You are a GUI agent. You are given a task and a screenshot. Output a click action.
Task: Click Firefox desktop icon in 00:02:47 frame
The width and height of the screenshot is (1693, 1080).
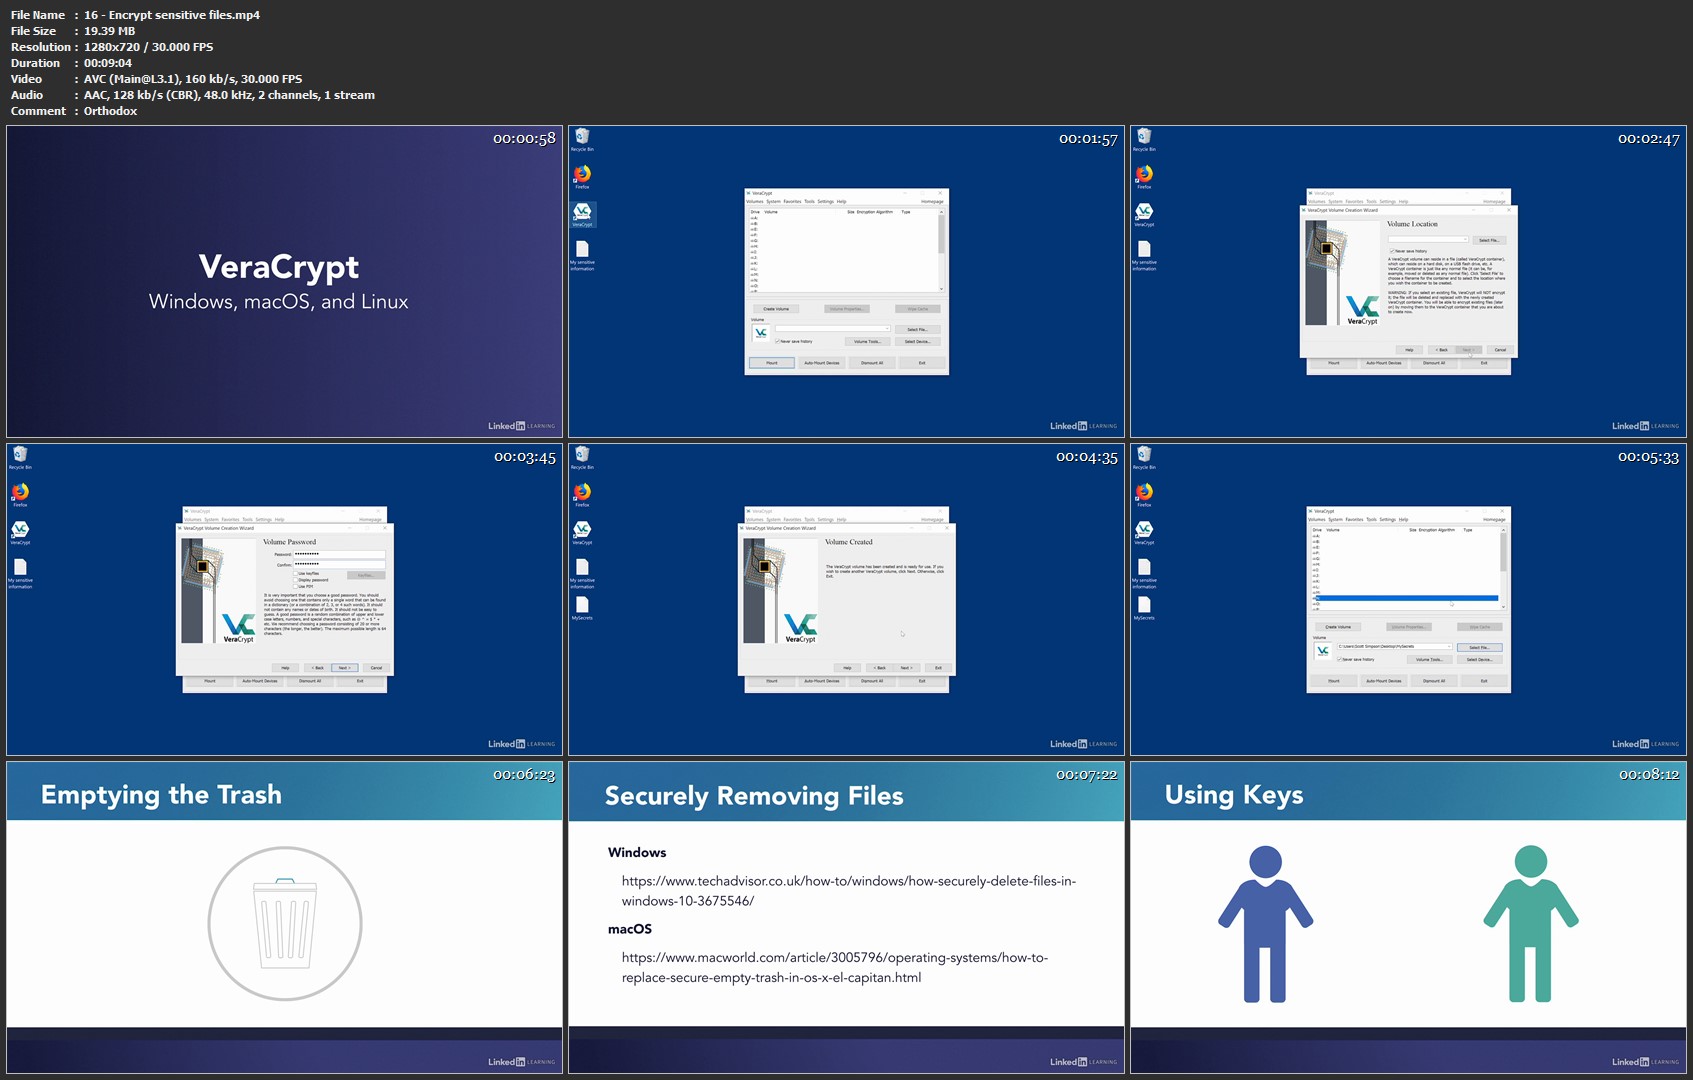pyautogui.click(x=1144, y=173)
